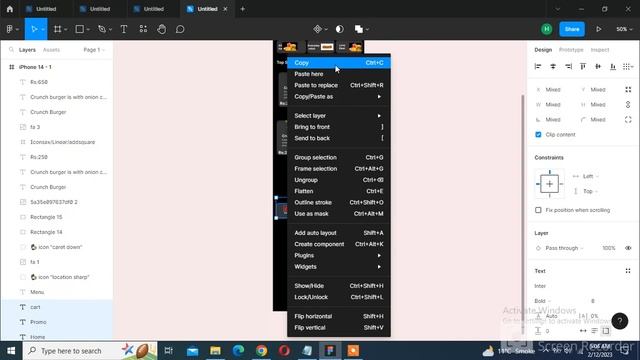Click the Boolean union icon in toolbar
This screenshot has width=640, height=360.
(359, 29)
